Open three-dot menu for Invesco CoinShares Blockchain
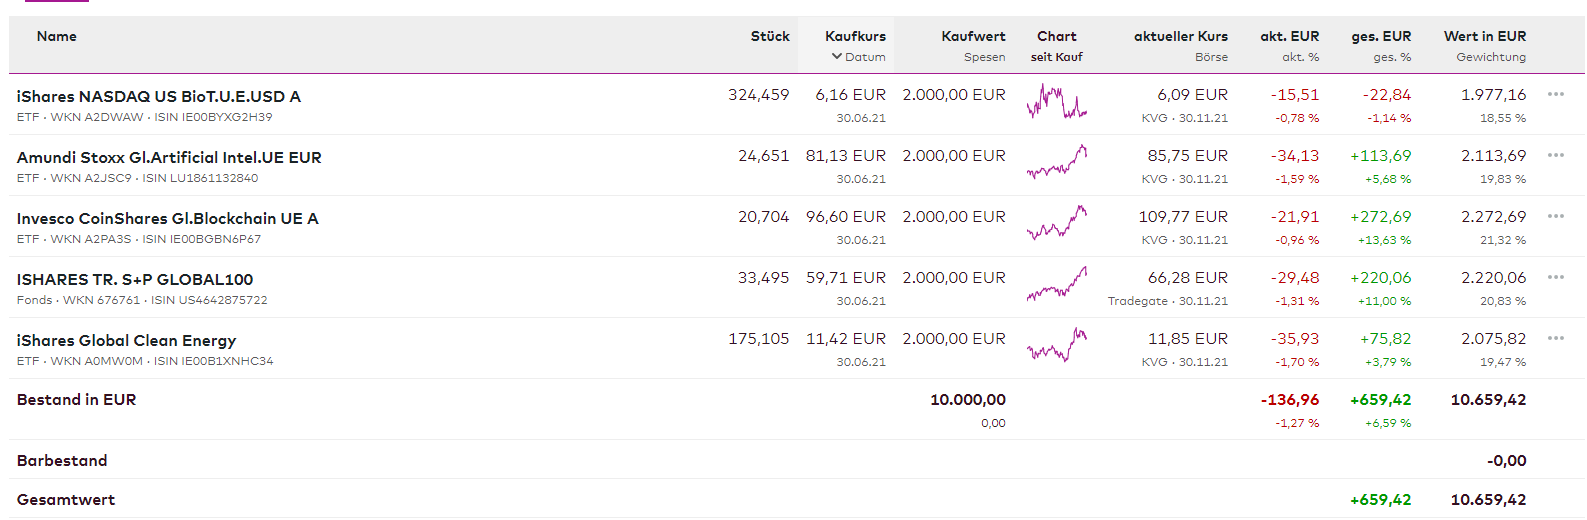This screenshot has width=1587, height=520. 1555,217
